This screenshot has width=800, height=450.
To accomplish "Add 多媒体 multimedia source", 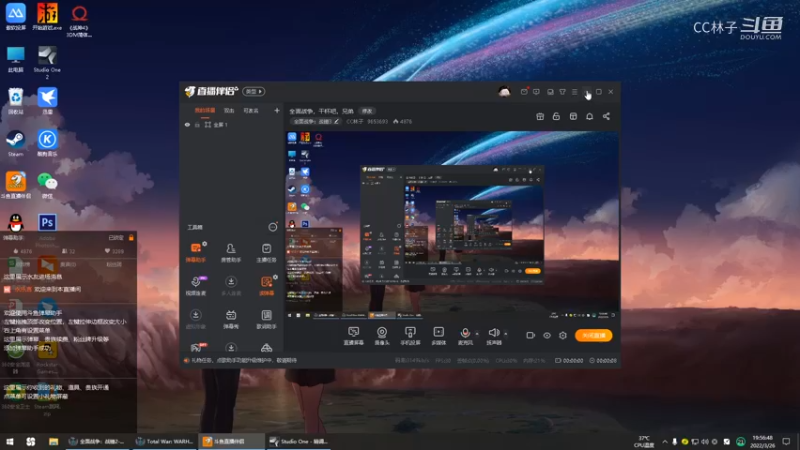I will [x=439, y=336].
